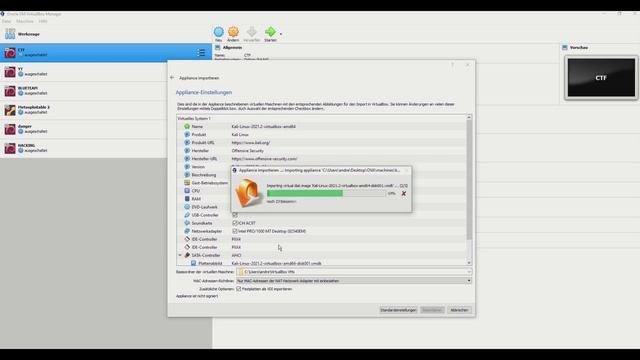640x360 pixels.
Task: Open the dropdown arrow beside Starten
Action: click(x=281, y=34)
